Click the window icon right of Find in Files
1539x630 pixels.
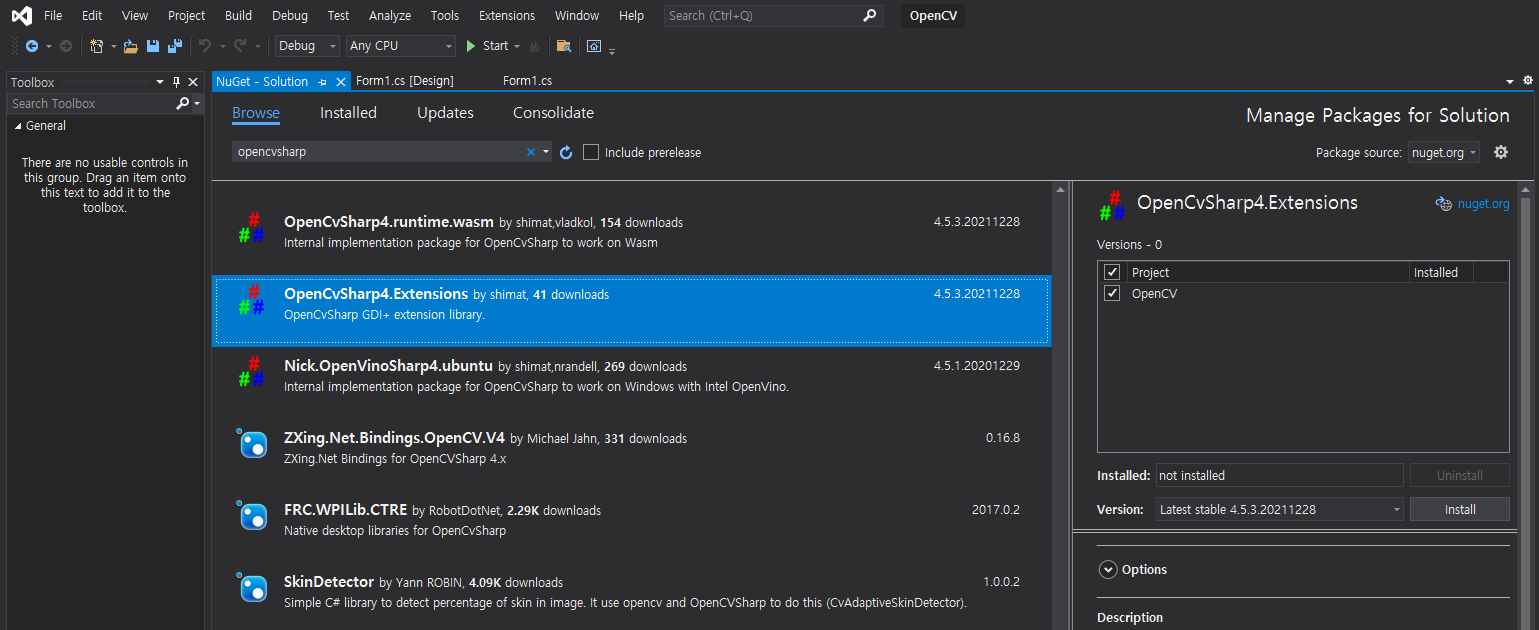pos(594,46)
